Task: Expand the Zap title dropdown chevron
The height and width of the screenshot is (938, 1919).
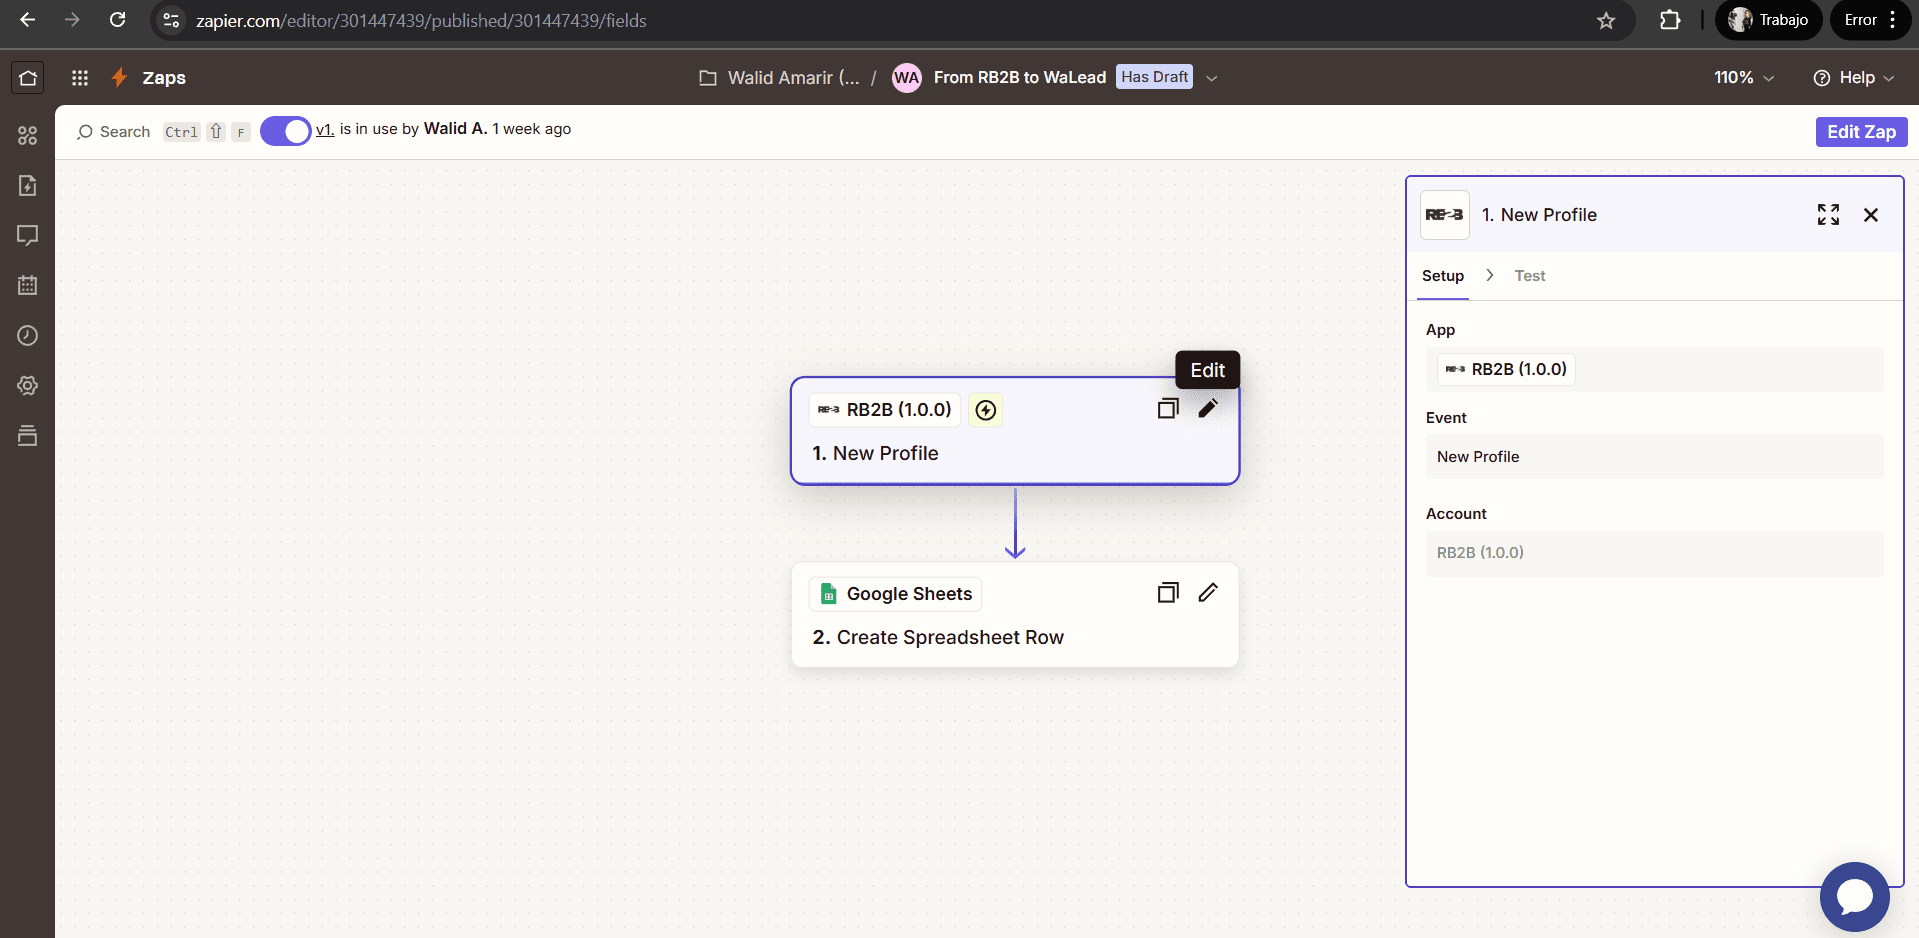Action: point(1212,78)
